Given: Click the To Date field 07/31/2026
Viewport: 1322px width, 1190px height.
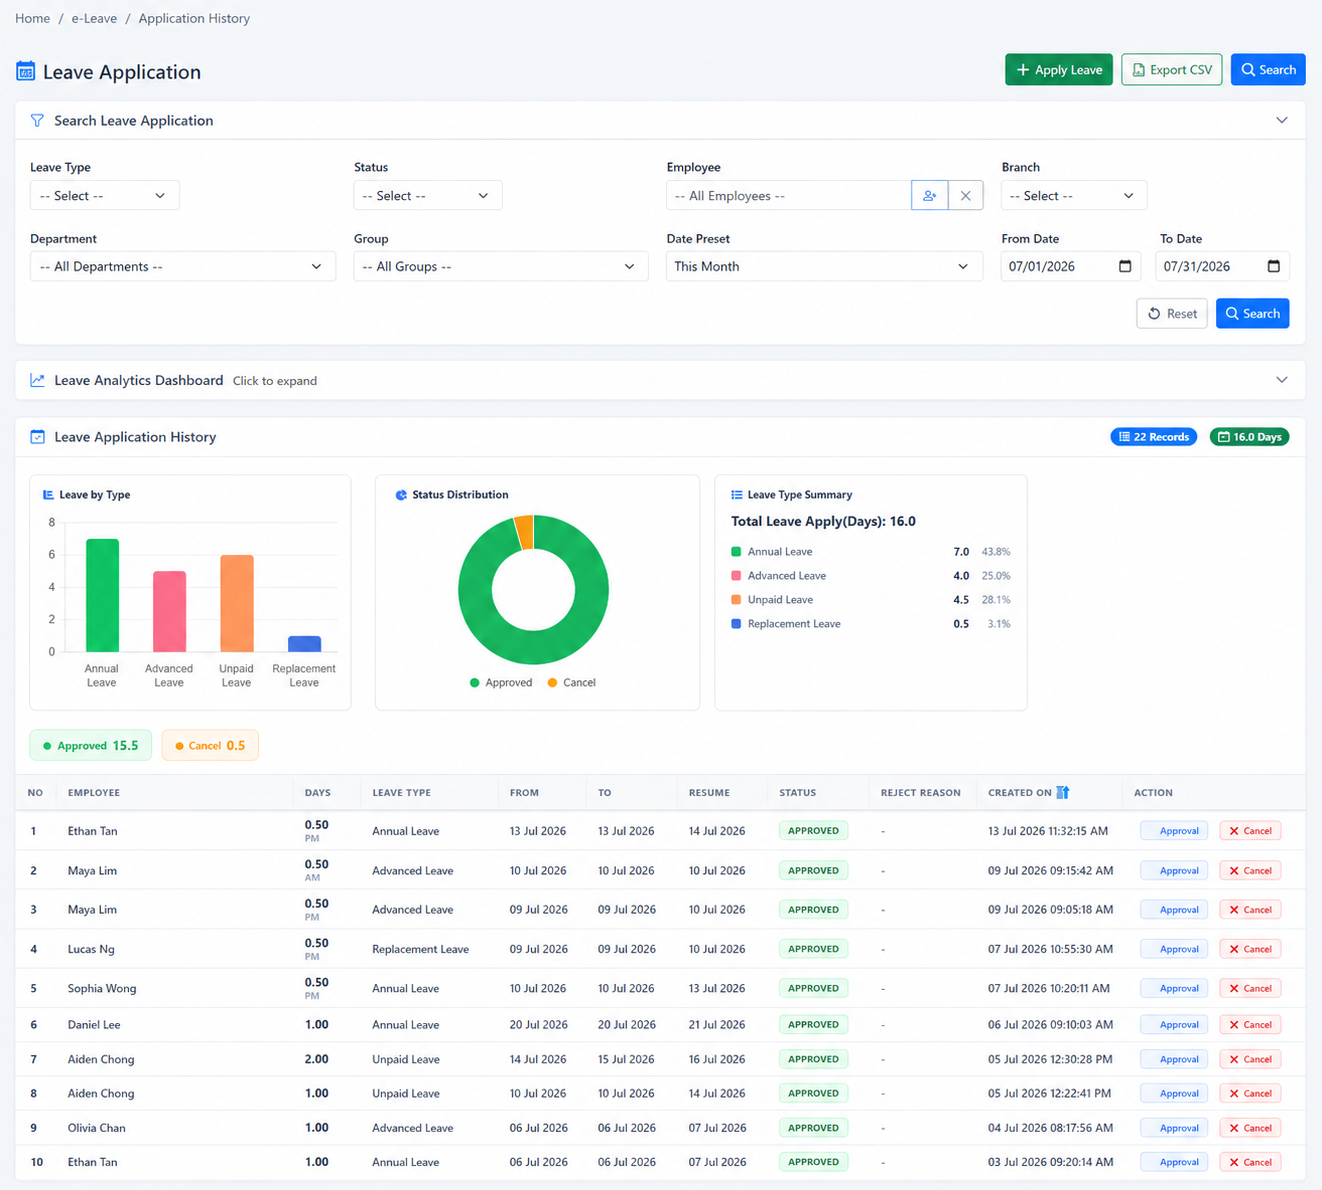Looking at the screenshot, I should point(1223,266).
